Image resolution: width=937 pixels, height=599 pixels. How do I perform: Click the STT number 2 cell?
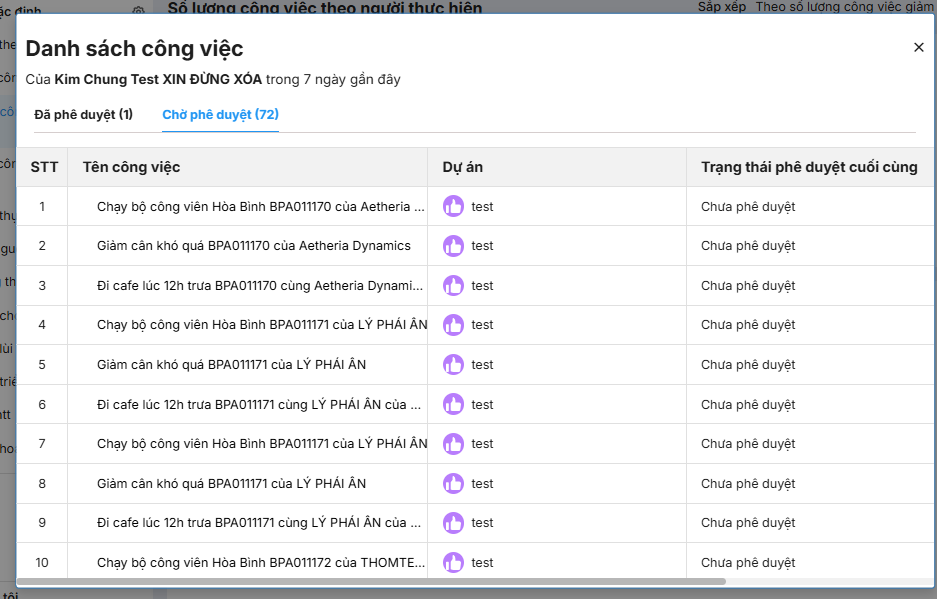coord(42,246)
